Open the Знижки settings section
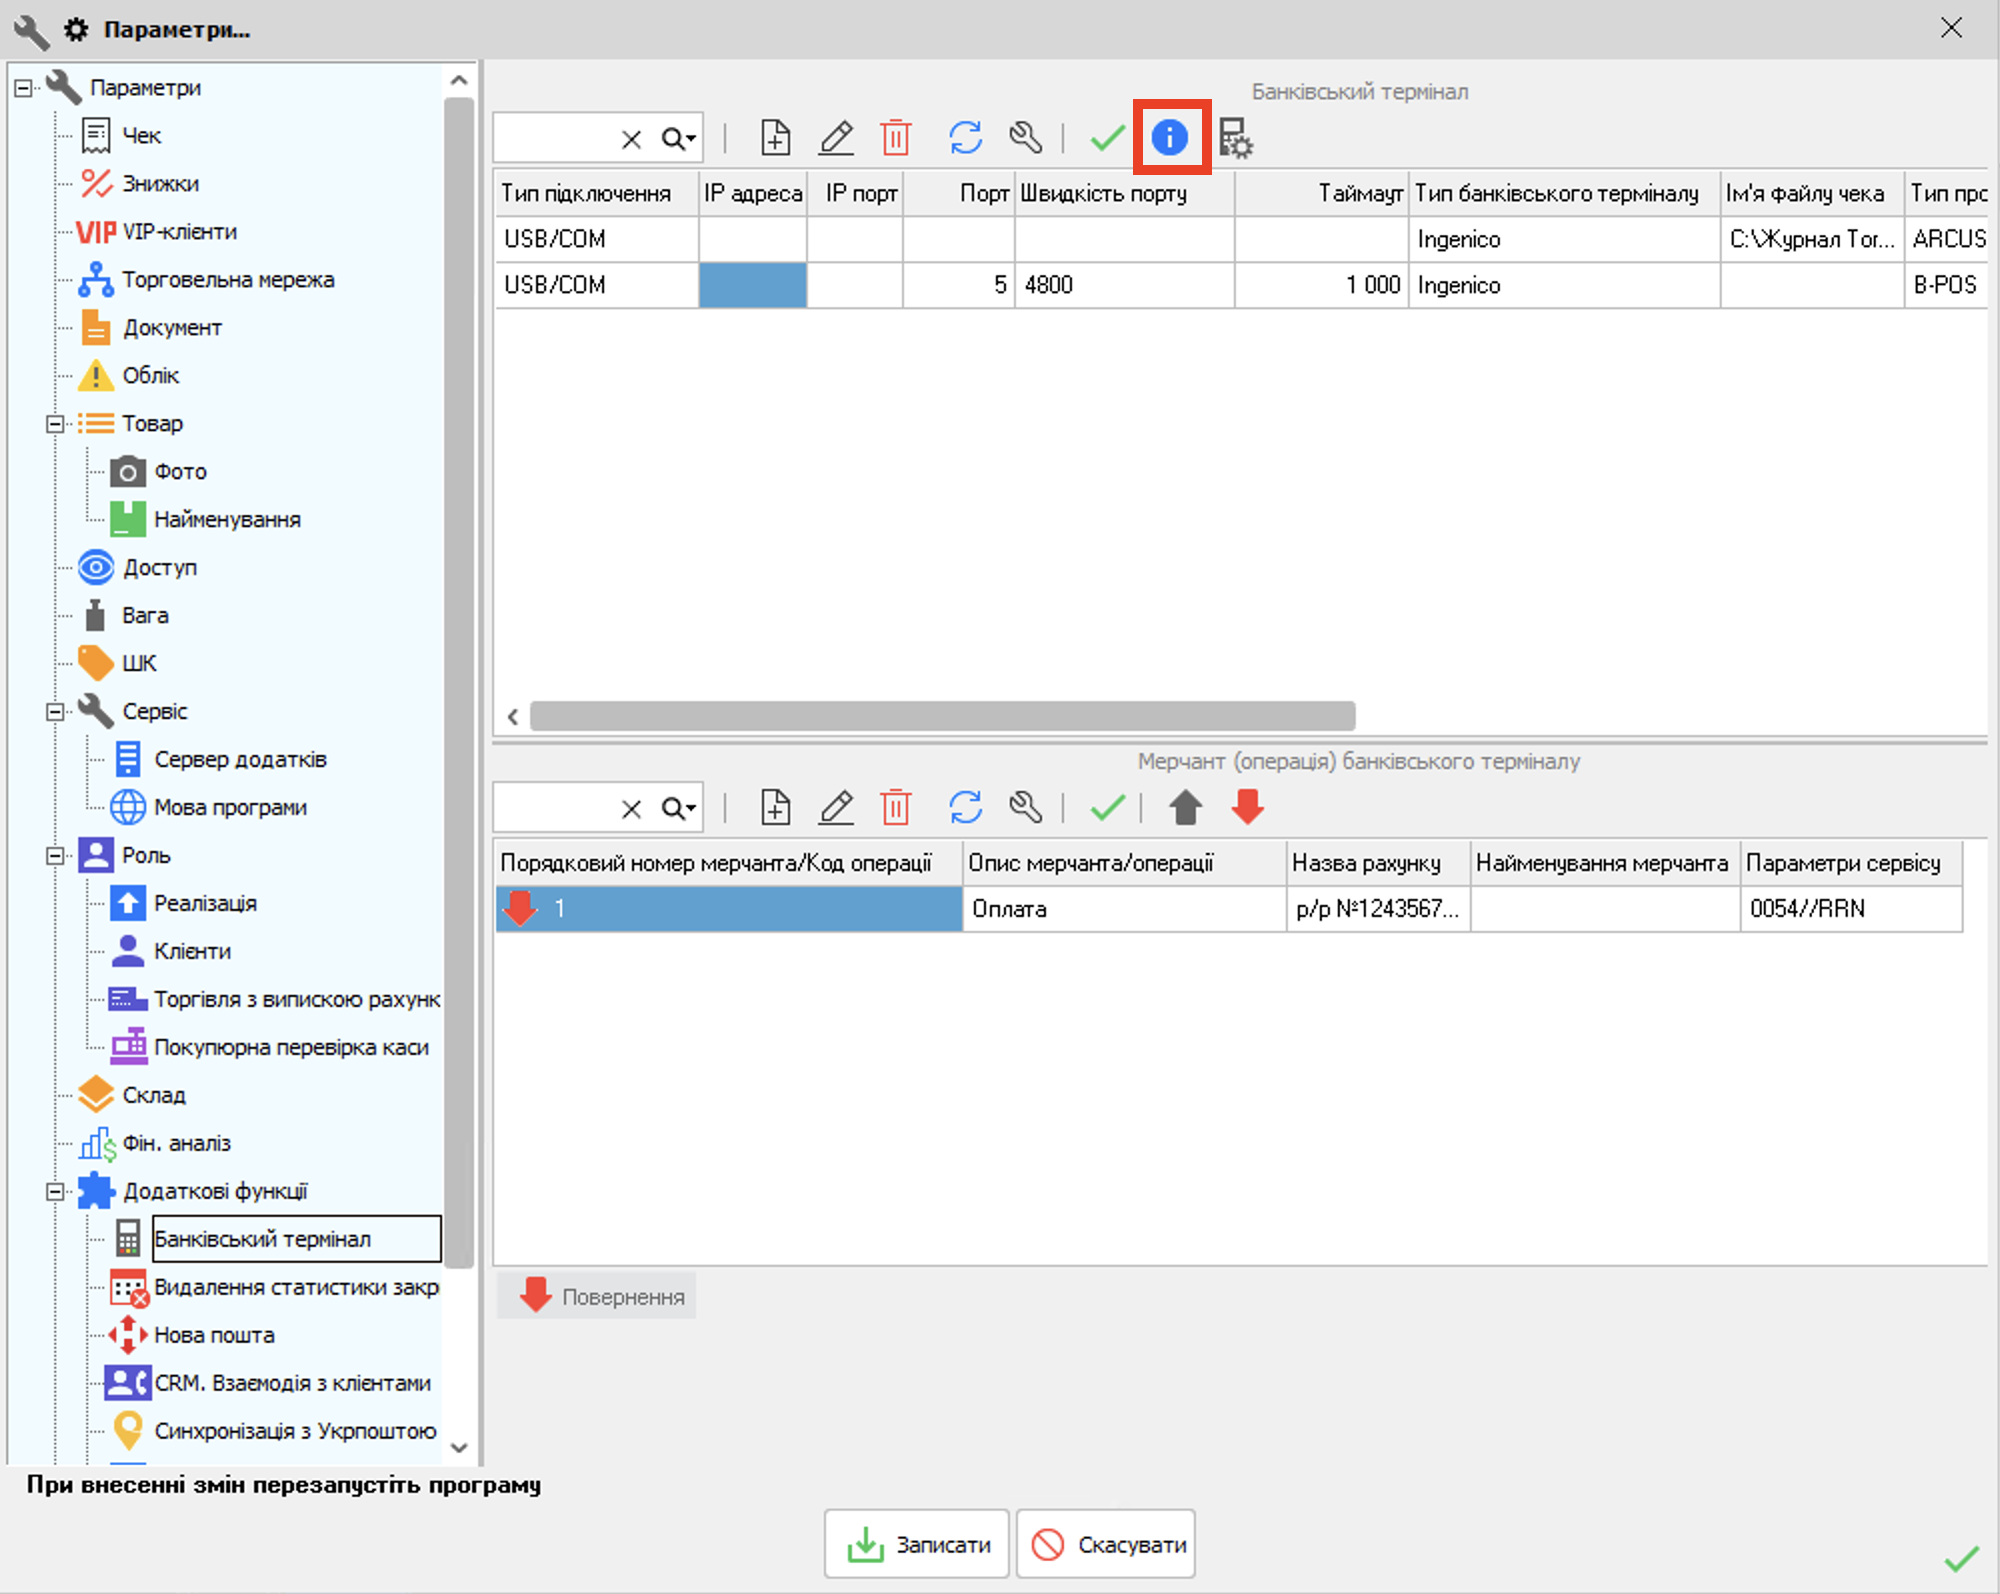 pyautogui.click(x=160, y=184)
